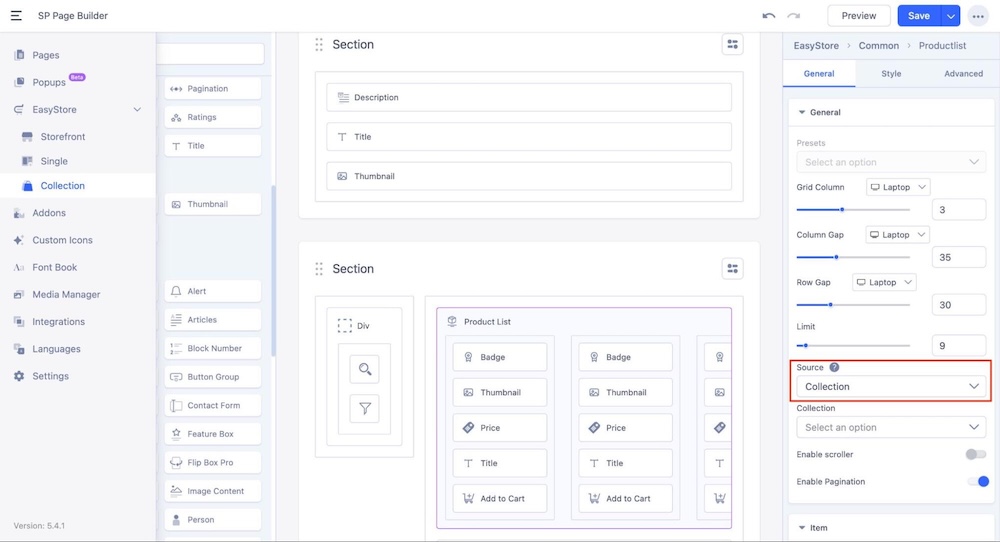Pick the Pagination addon

(x=213, y=89)
